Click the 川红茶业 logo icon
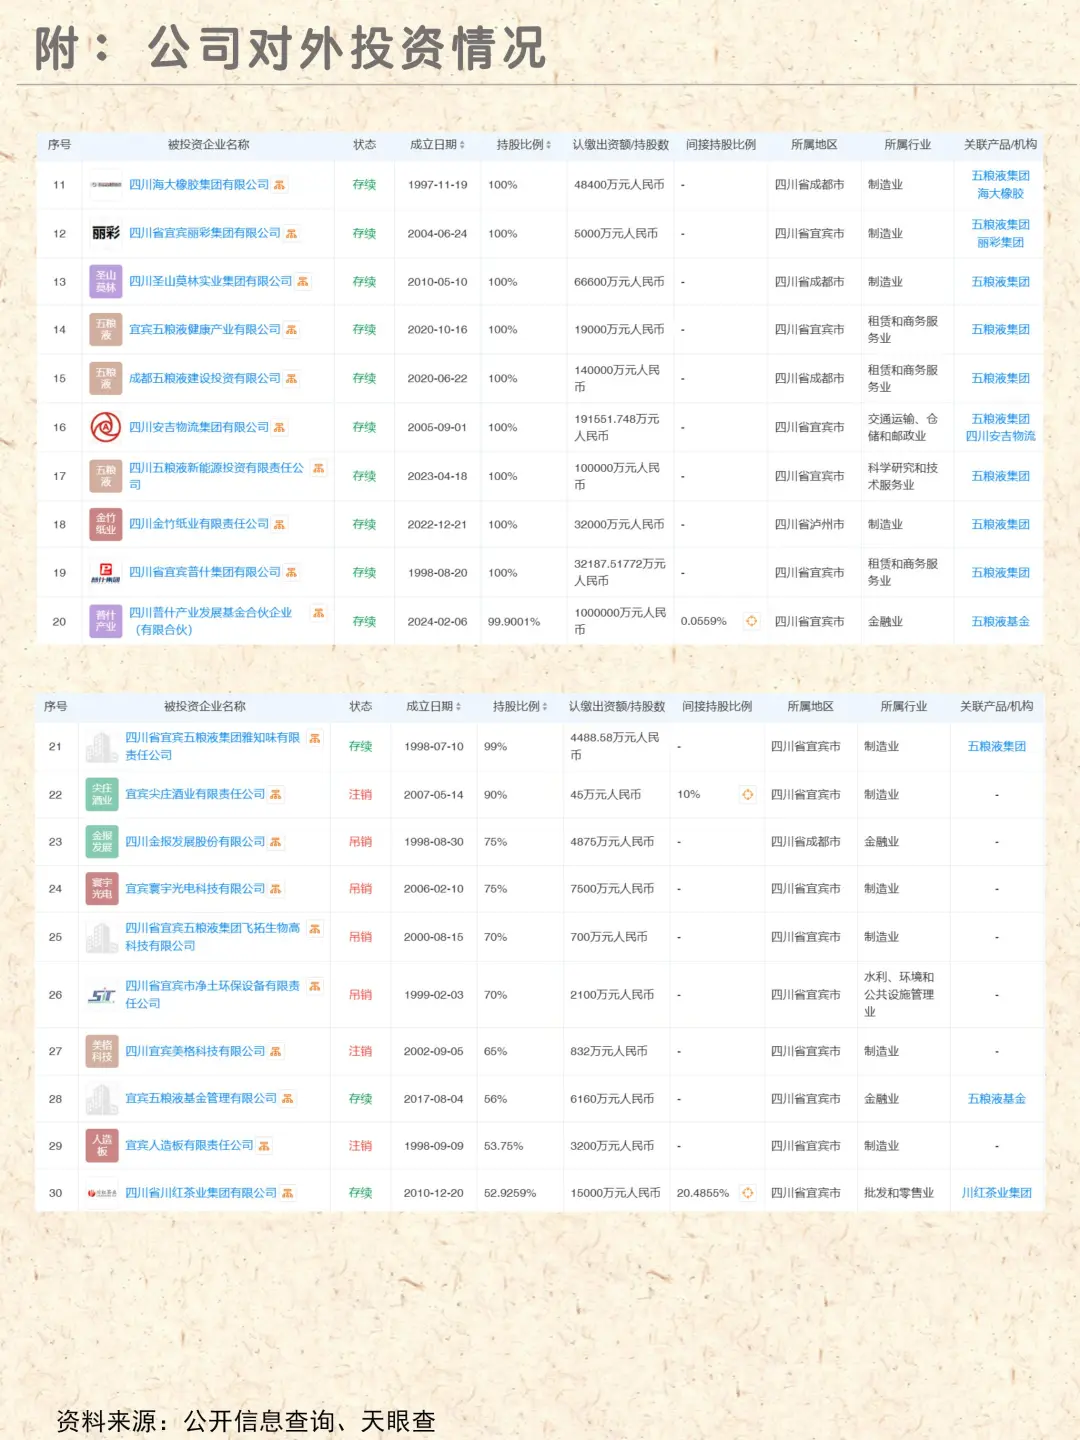 pos(102,1193)
